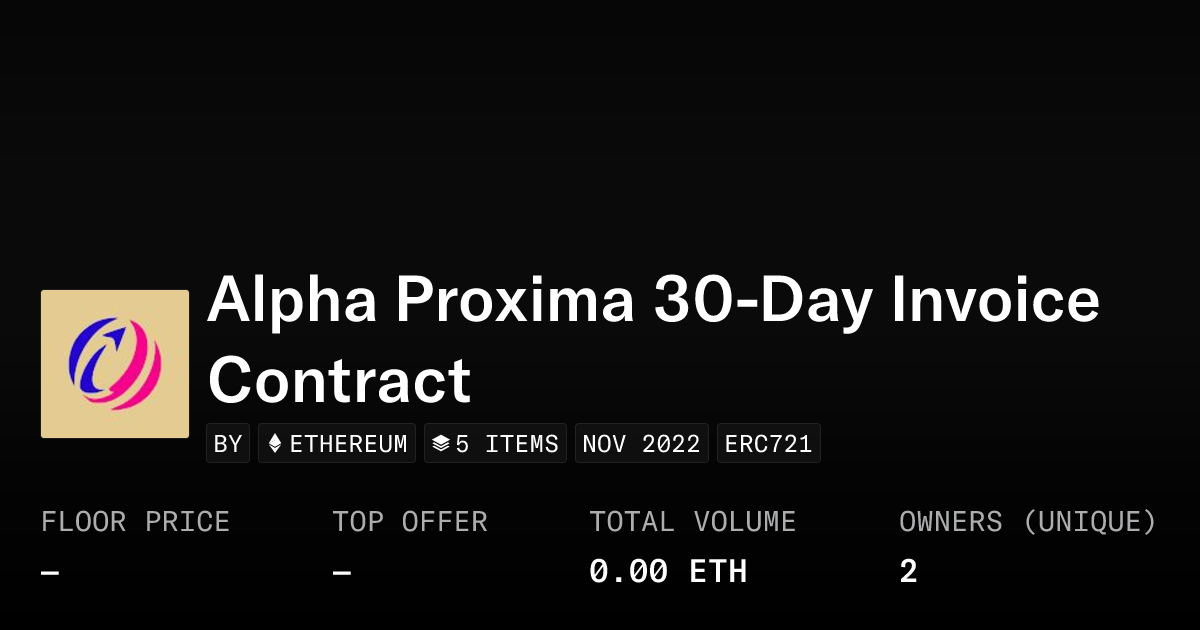Screen dimensions: 1200x630
Task: Click the ETH unit after total volume
Action: (x=718, y=572)
